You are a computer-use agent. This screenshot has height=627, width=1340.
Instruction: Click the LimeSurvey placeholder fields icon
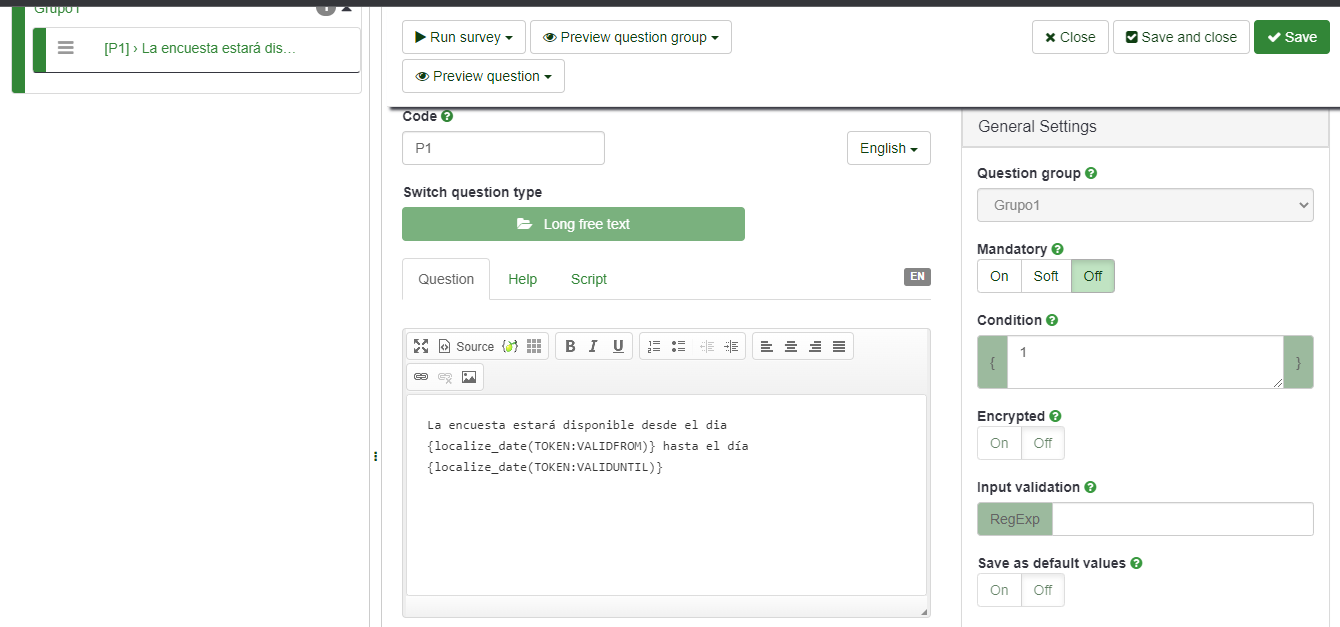point(509,346)
